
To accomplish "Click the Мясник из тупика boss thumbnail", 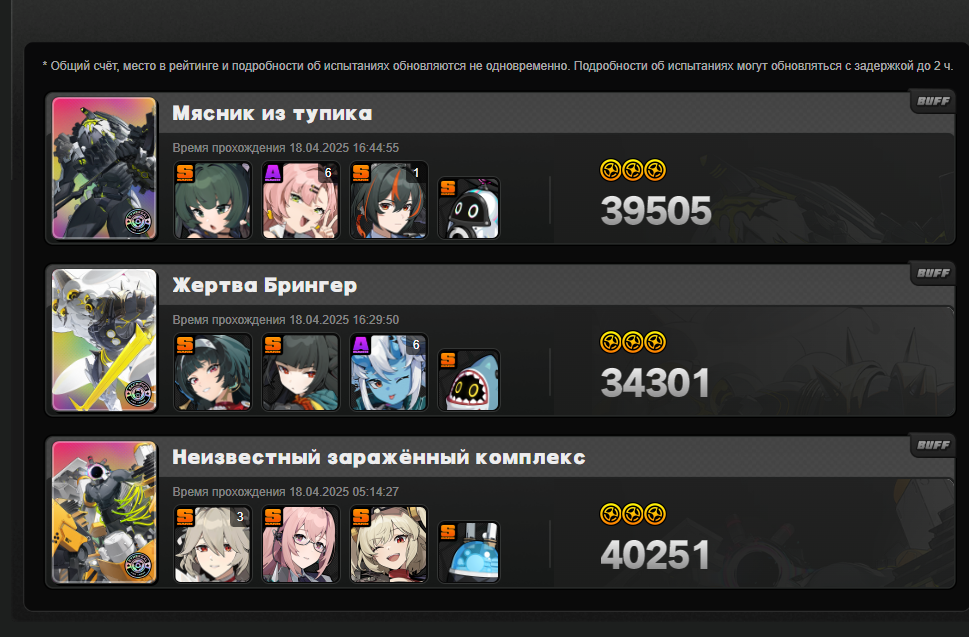I will pos(104,168).
